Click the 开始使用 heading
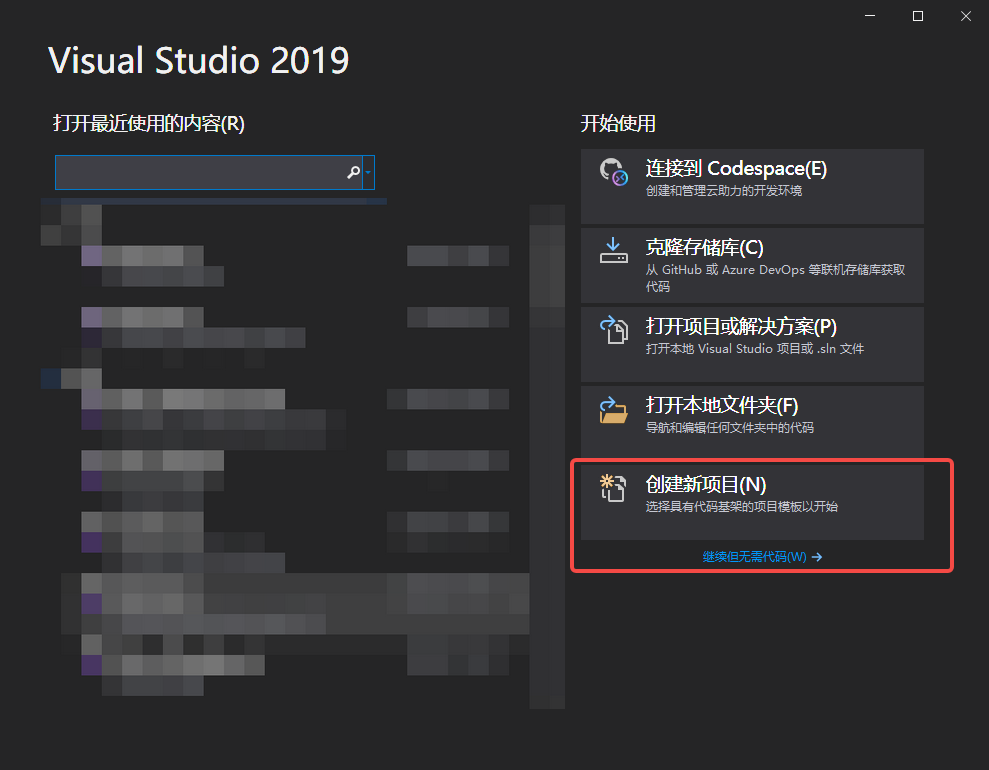The width and height of the screenshot is (989, 770). tap(618, 123)
